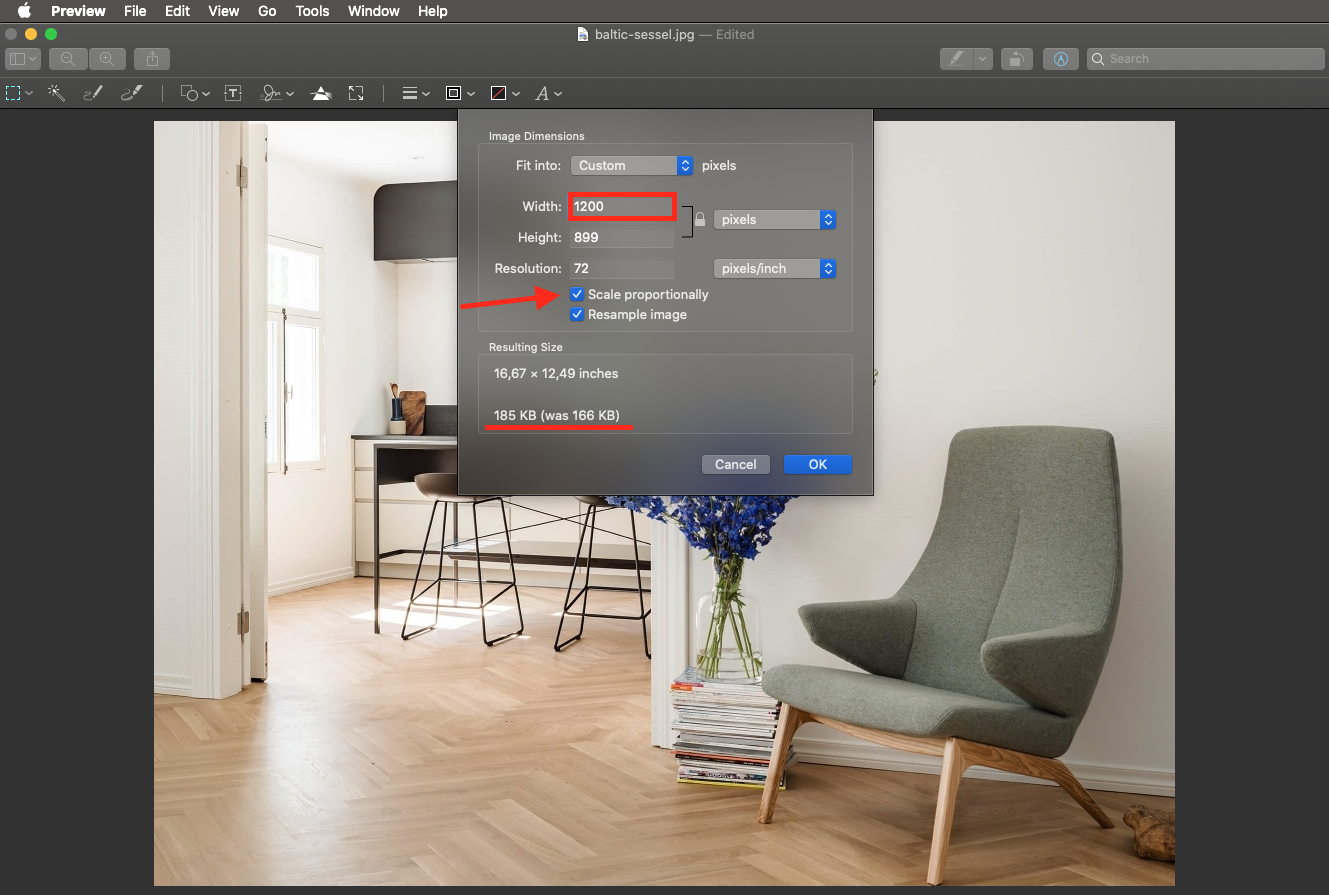Open the File menu
The height and width of the screenshot is (895, 1329).
coord(135,11)
